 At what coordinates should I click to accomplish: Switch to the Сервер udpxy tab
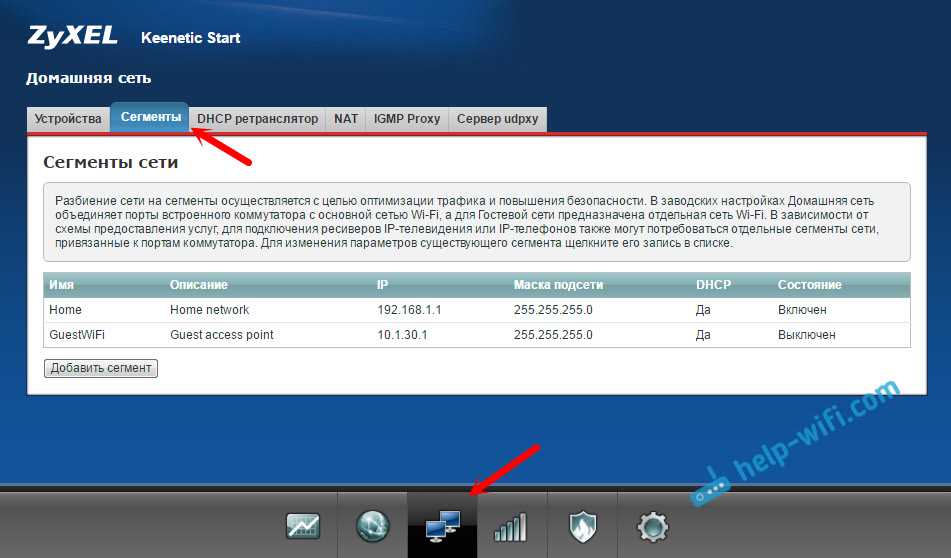tap(497, 119)
